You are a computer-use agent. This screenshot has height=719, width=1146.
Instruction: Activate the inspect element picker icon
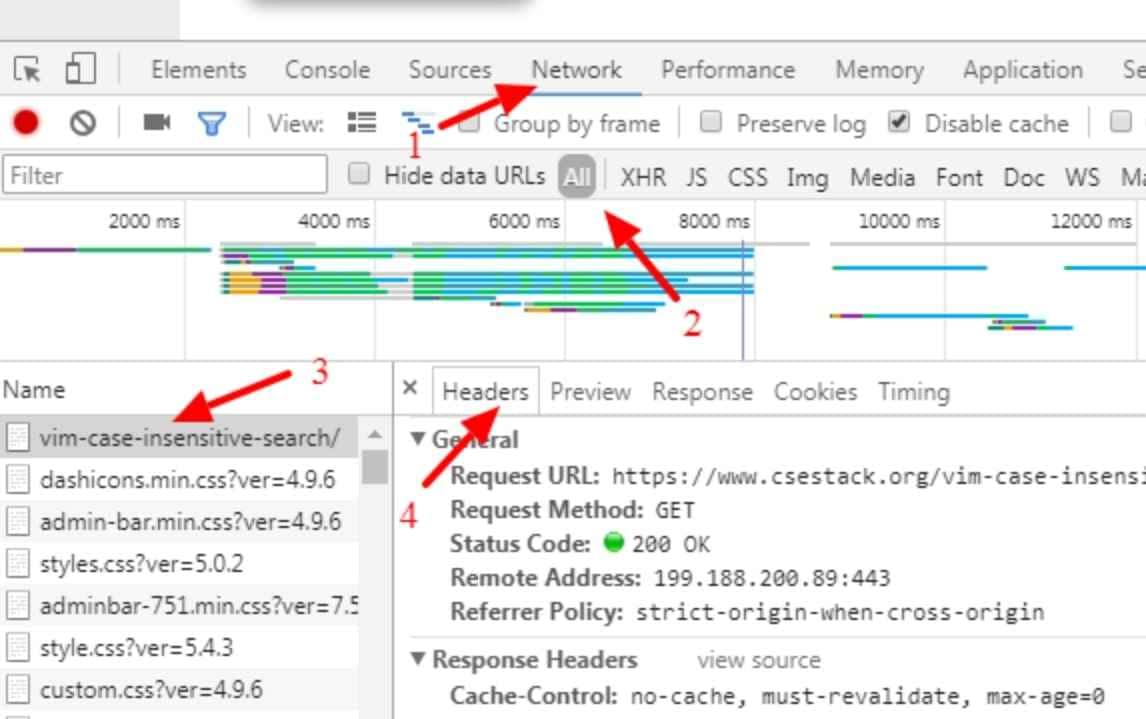coord(28,69)
